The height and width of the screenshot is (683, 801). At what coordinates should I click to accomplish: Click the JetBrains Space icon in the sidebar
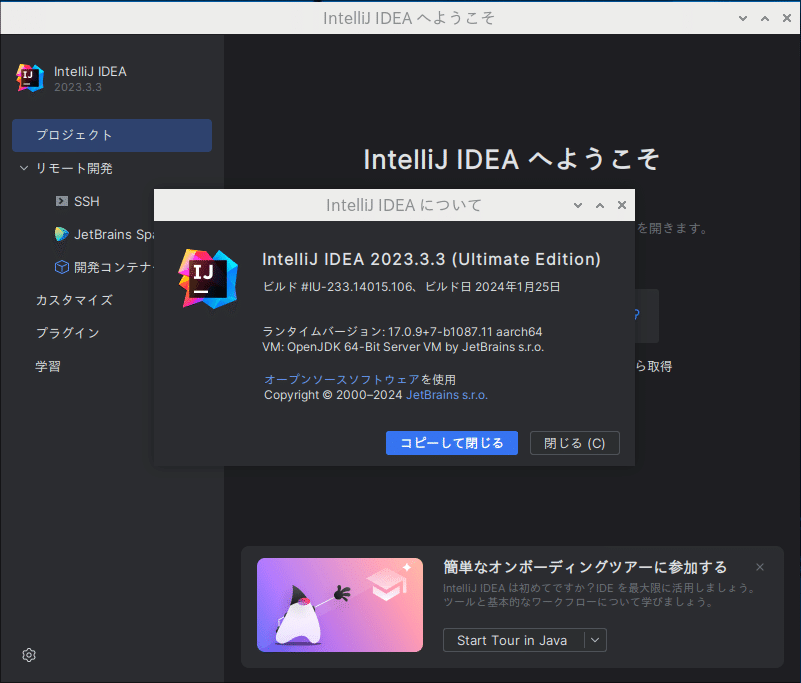pos(62,234)
